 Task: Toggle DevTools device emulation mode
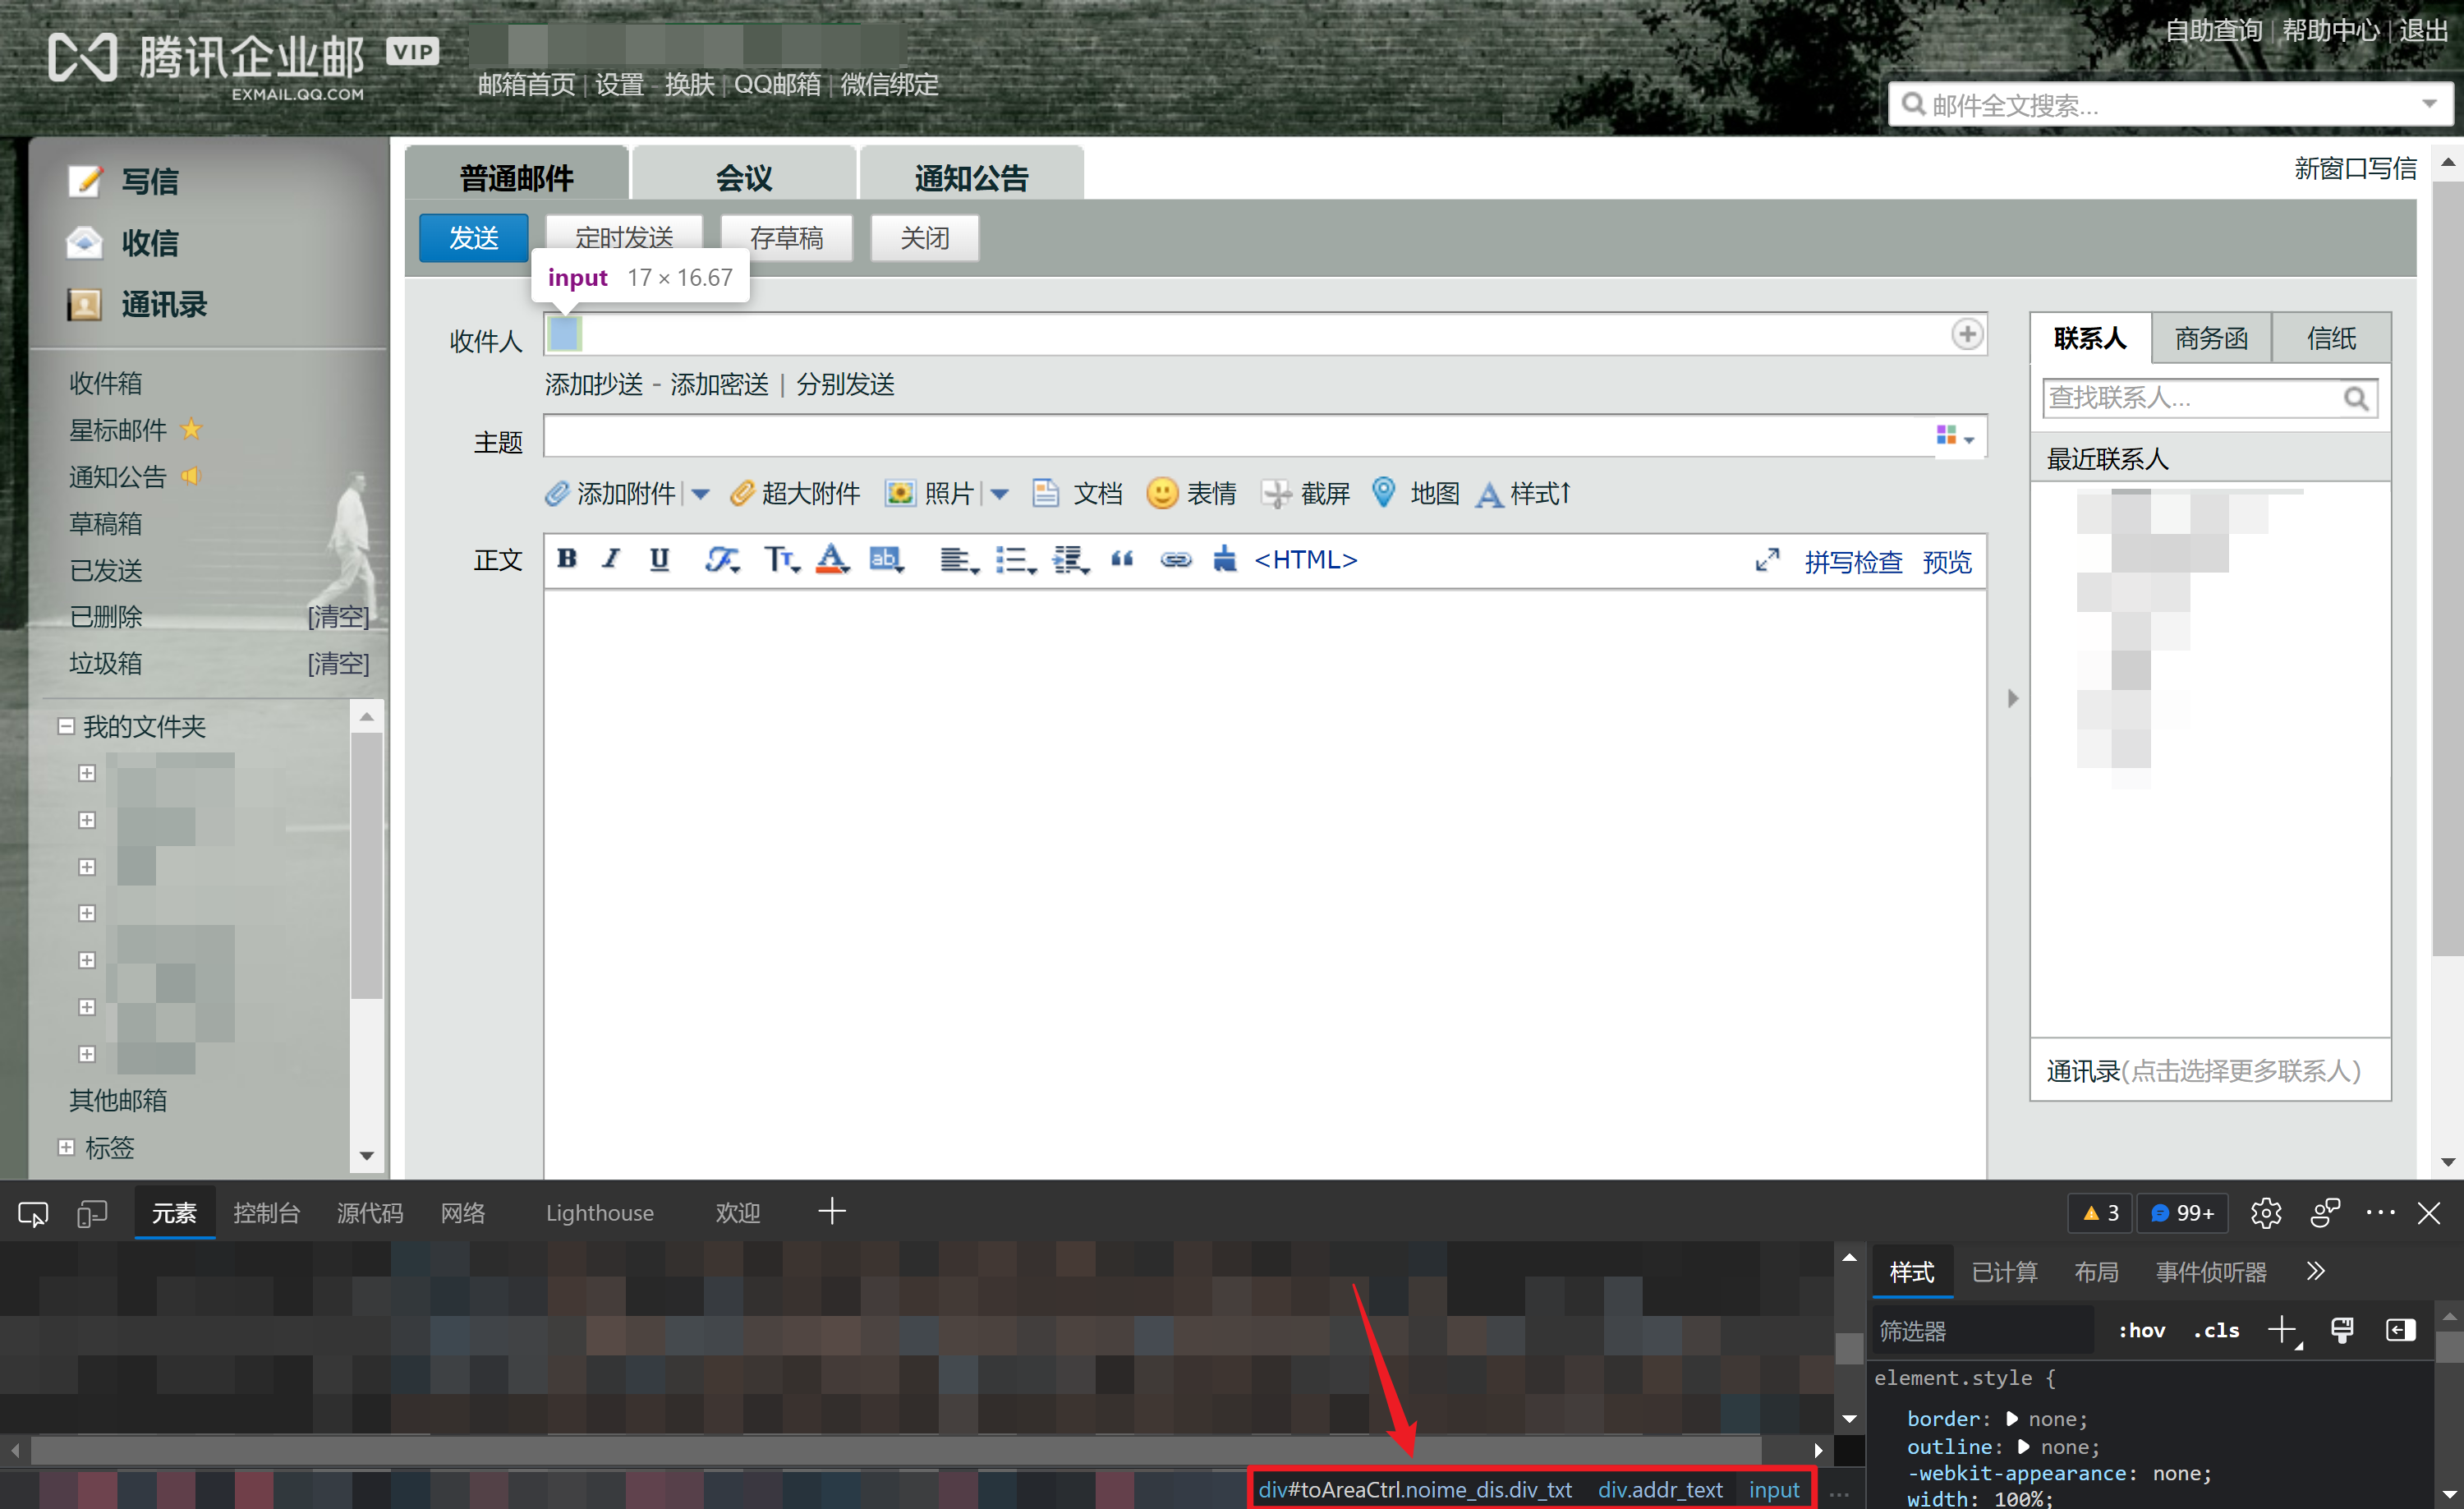pyautogui.click(x=92, y=1213)
